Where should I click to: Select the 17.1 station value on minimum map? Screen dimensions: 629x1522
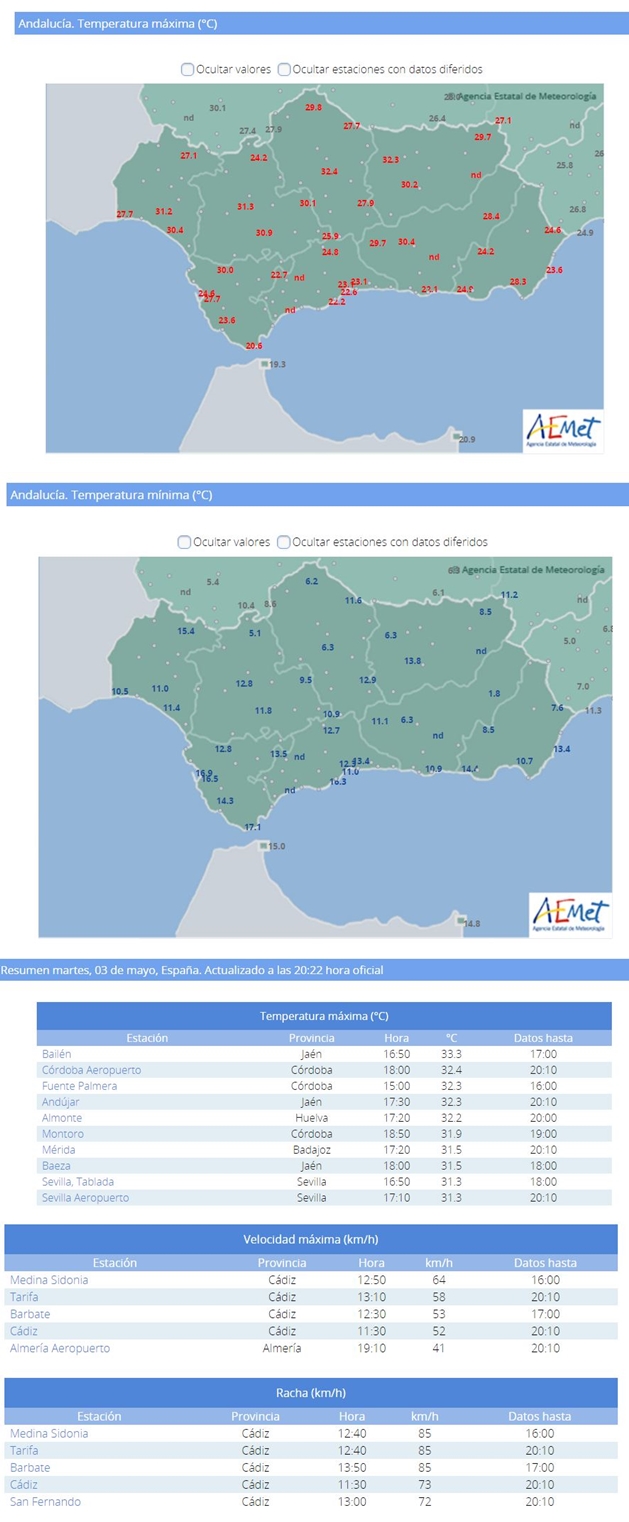click(253, 827)
